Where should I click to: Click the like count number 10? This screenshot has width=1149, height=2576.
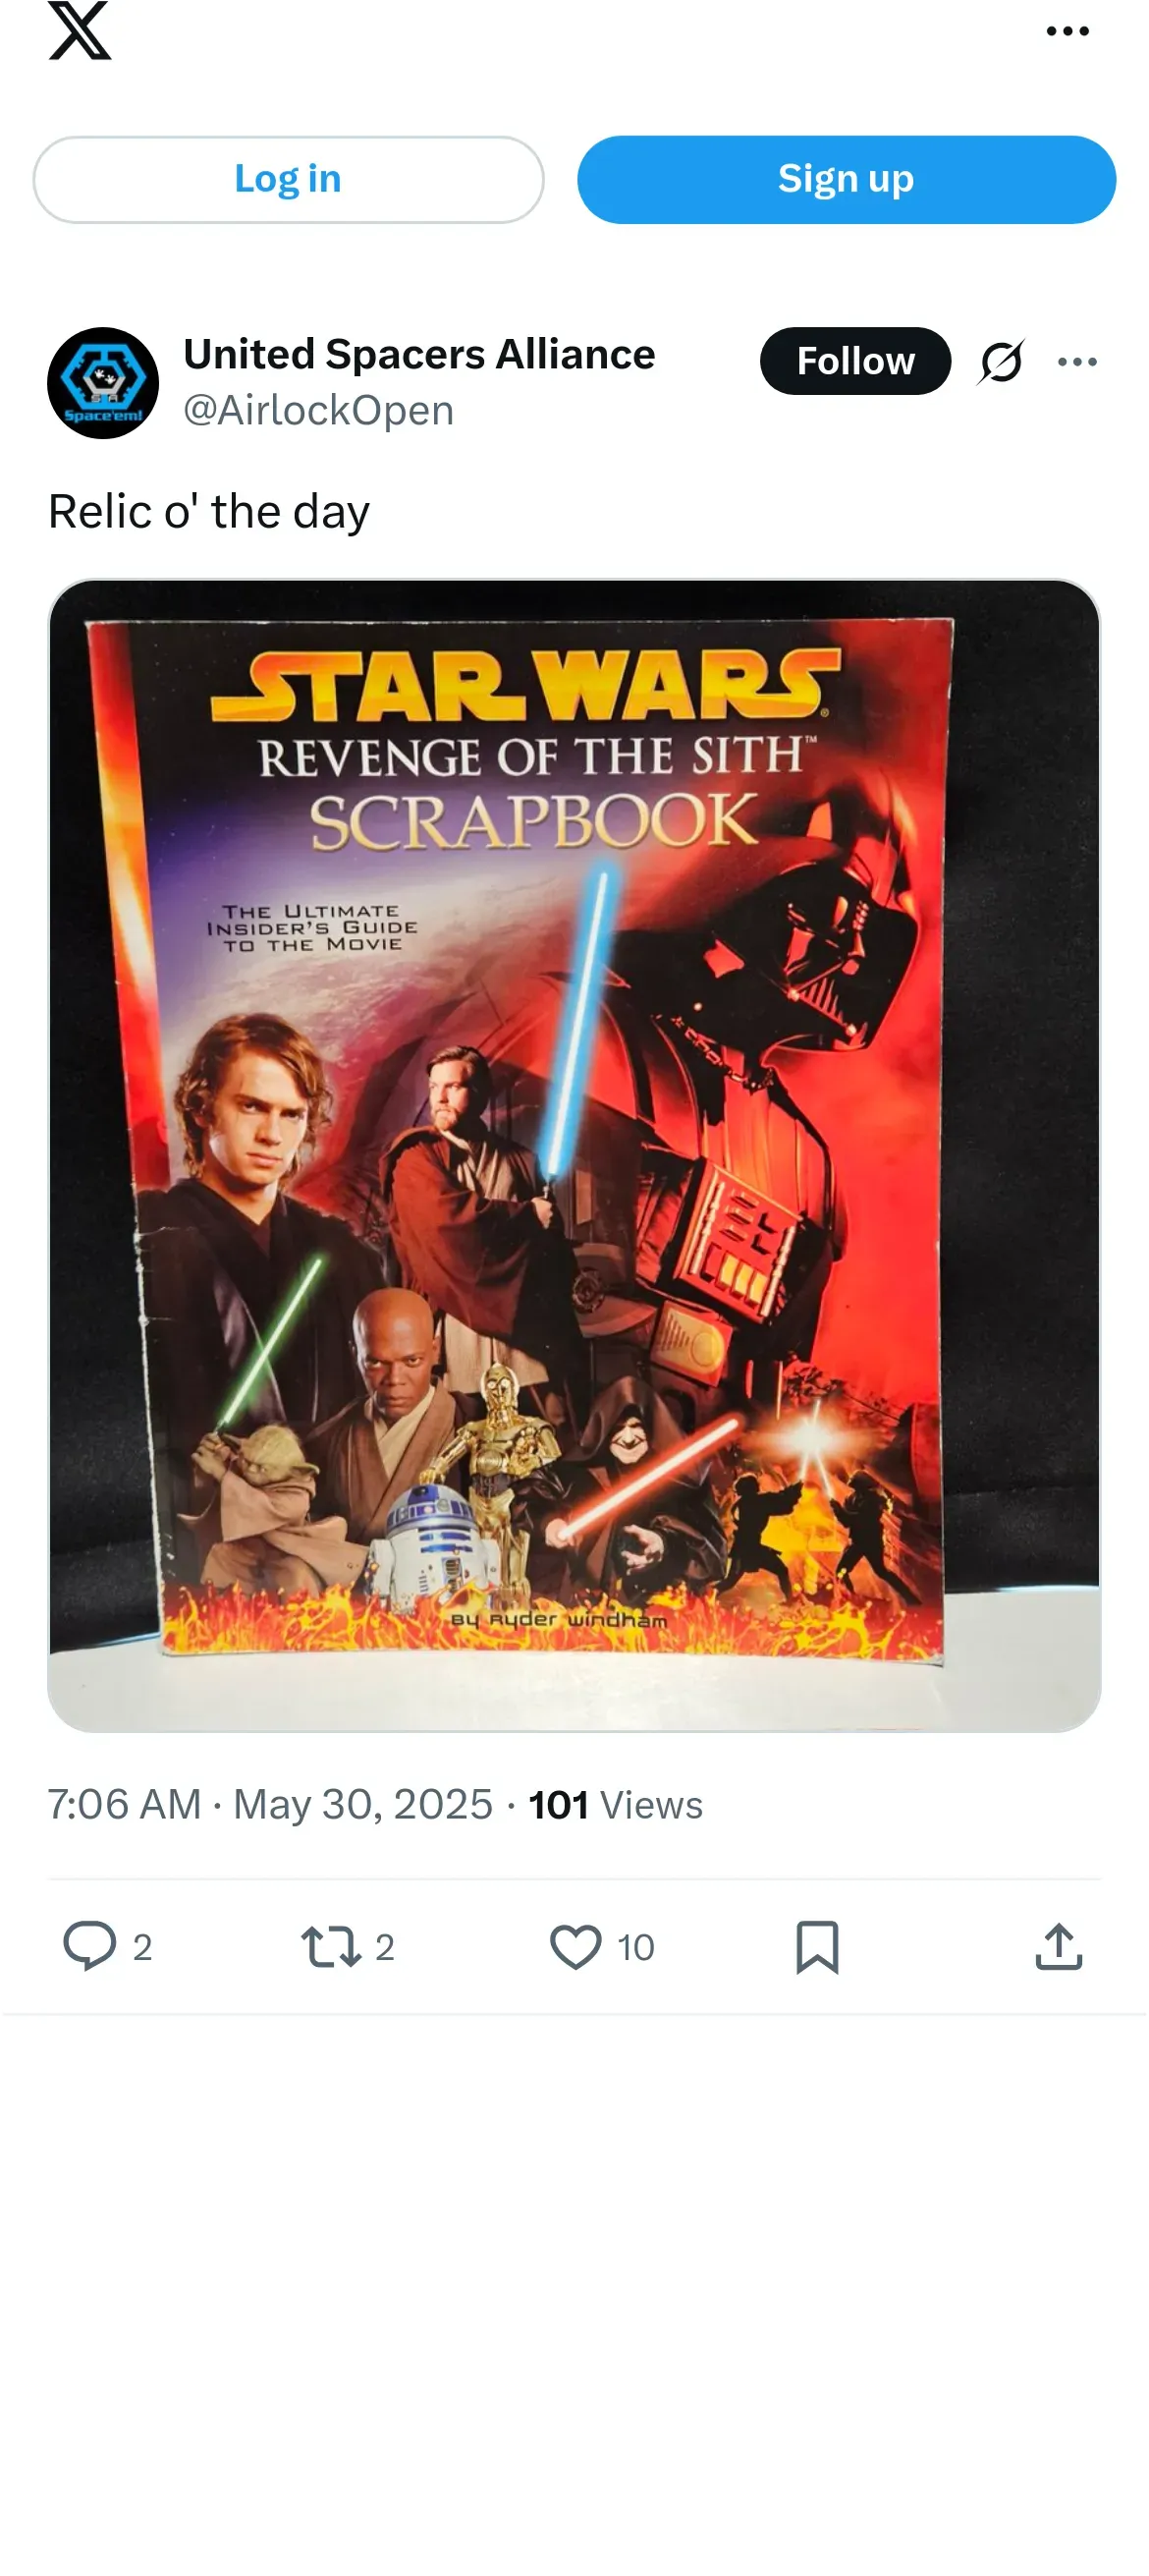click(635, 1947)
